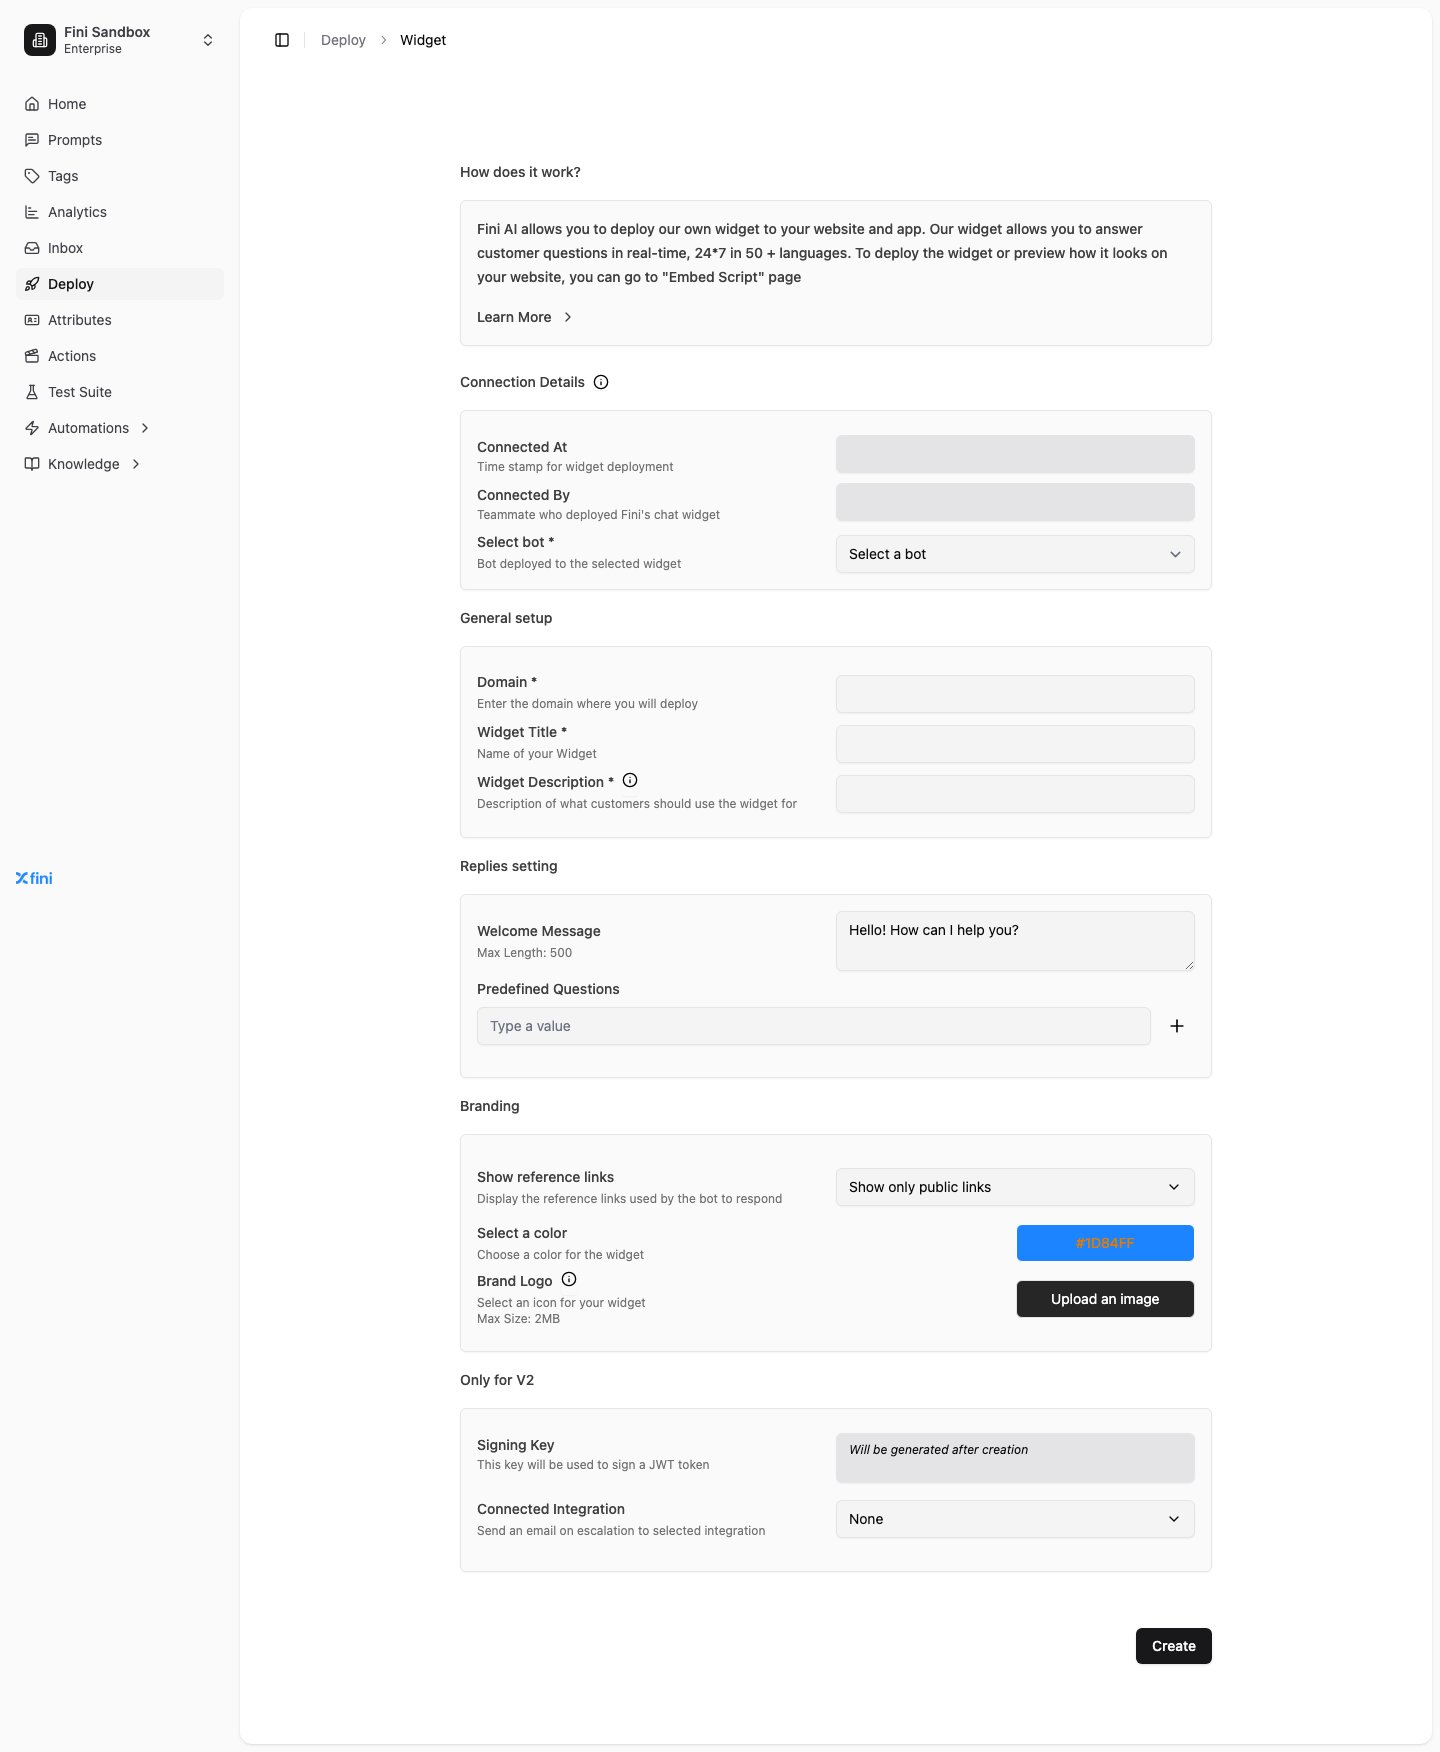Open the Tags menu item
This screenshot has height=1752, width=1440.
[x=120, y=176]
